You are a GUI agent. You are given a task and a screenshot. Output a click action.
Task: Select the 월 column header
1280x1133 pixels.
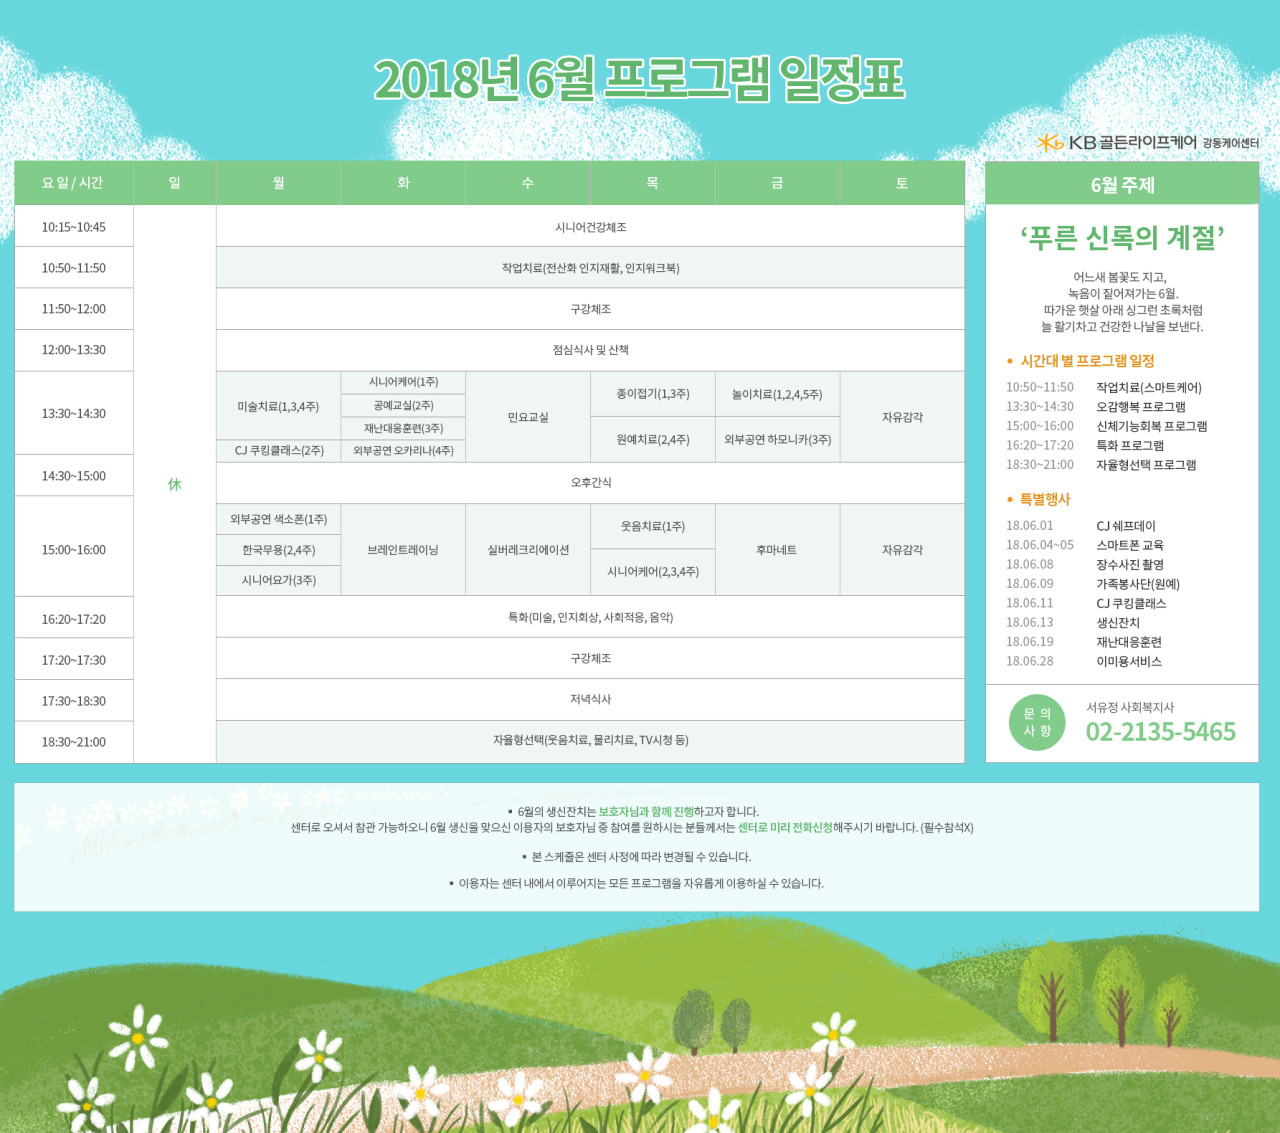coord(278,183)
